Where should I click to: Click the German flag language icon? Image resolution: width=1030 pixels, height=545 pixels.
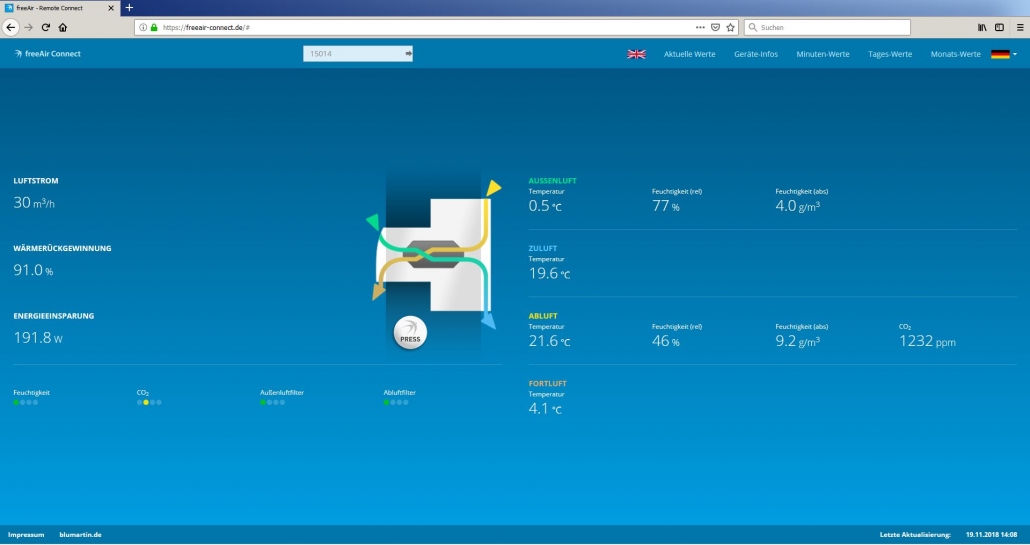[1000, 54]
